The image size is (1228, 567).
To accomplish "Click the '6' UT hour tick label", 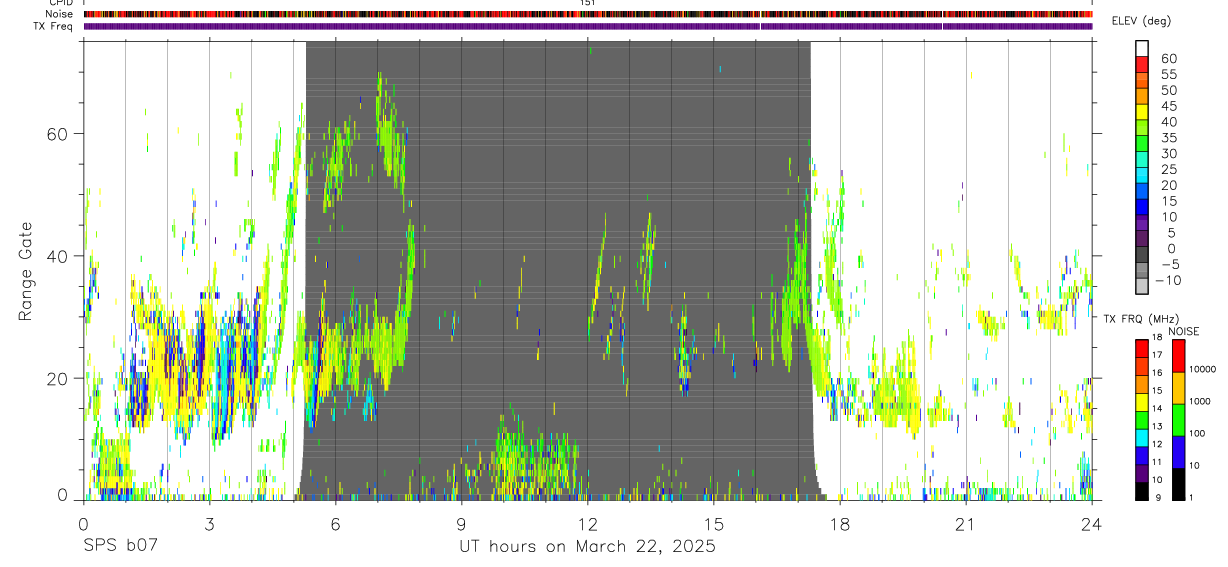I will point(336,524).
